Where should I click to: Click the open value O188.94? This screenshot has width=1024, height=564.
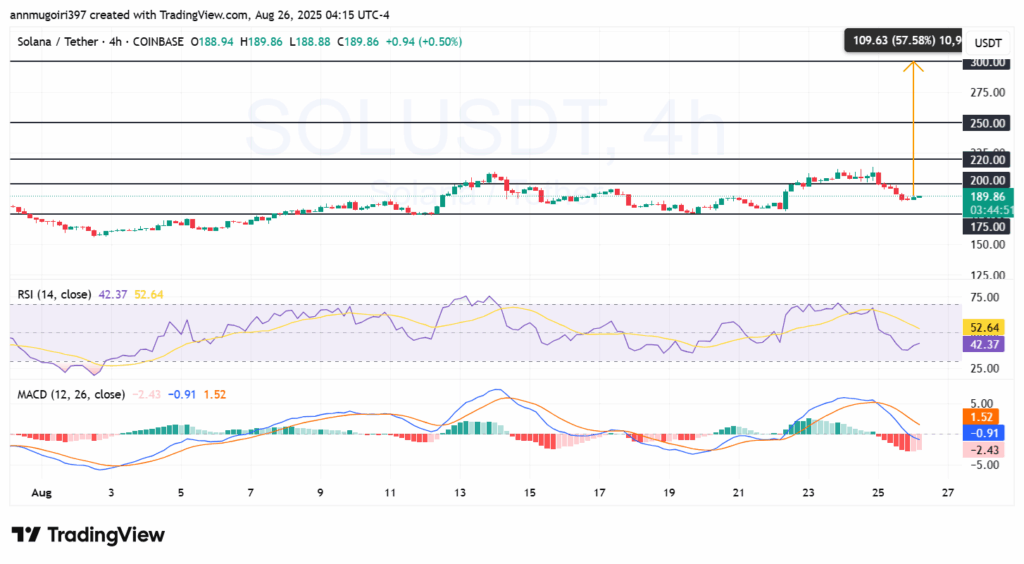click(212, 42)
